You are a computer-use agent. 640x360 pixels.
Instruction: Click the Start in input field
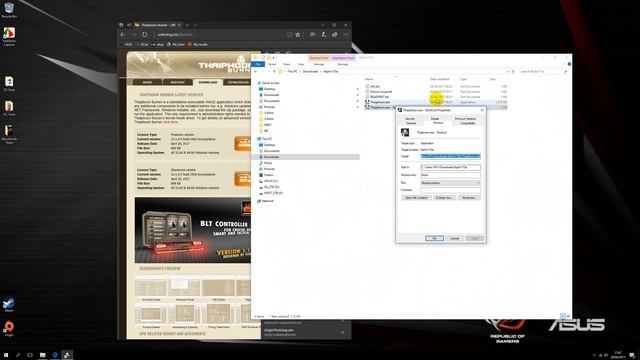point(451,167)
